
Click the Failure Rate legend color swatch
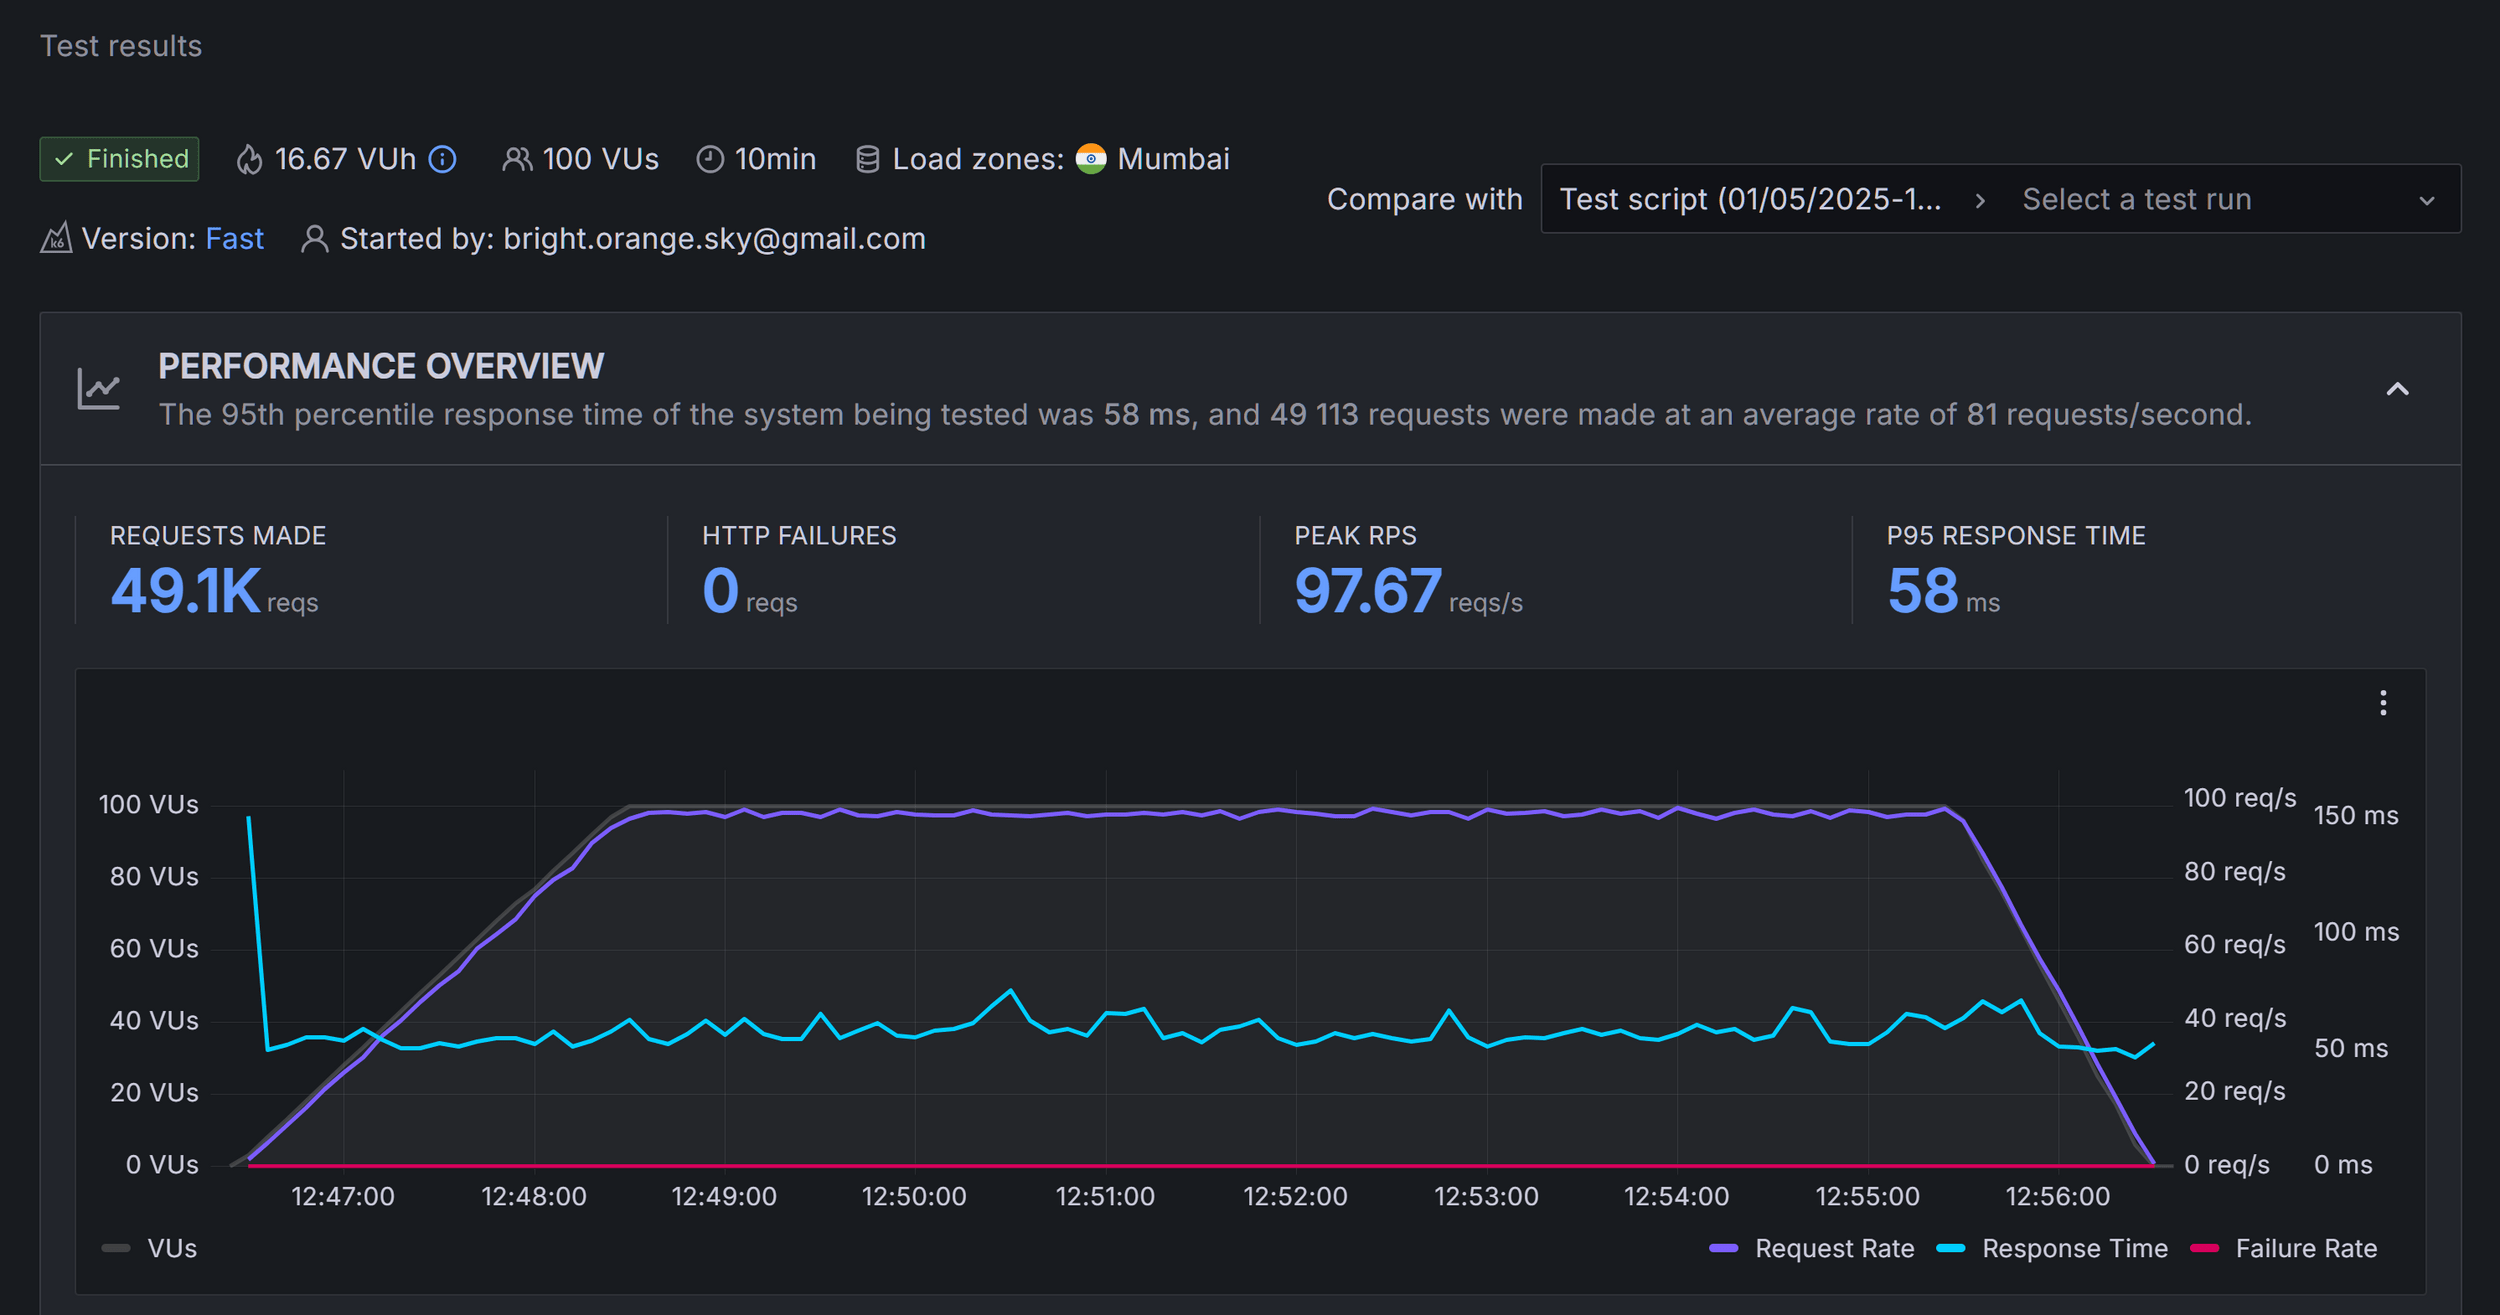click(x=2205, y=1248)
